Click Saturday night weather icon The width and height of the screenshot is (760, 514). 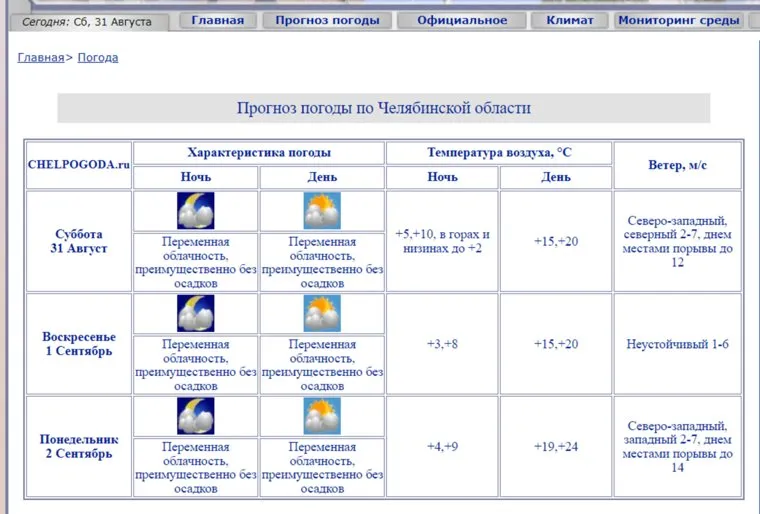coord(196,211)
